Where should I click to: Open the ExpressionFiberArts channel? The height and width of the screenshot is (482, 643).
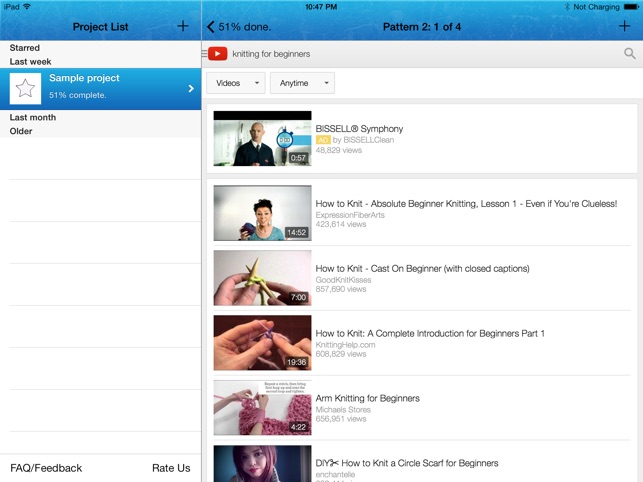(350, 215)
